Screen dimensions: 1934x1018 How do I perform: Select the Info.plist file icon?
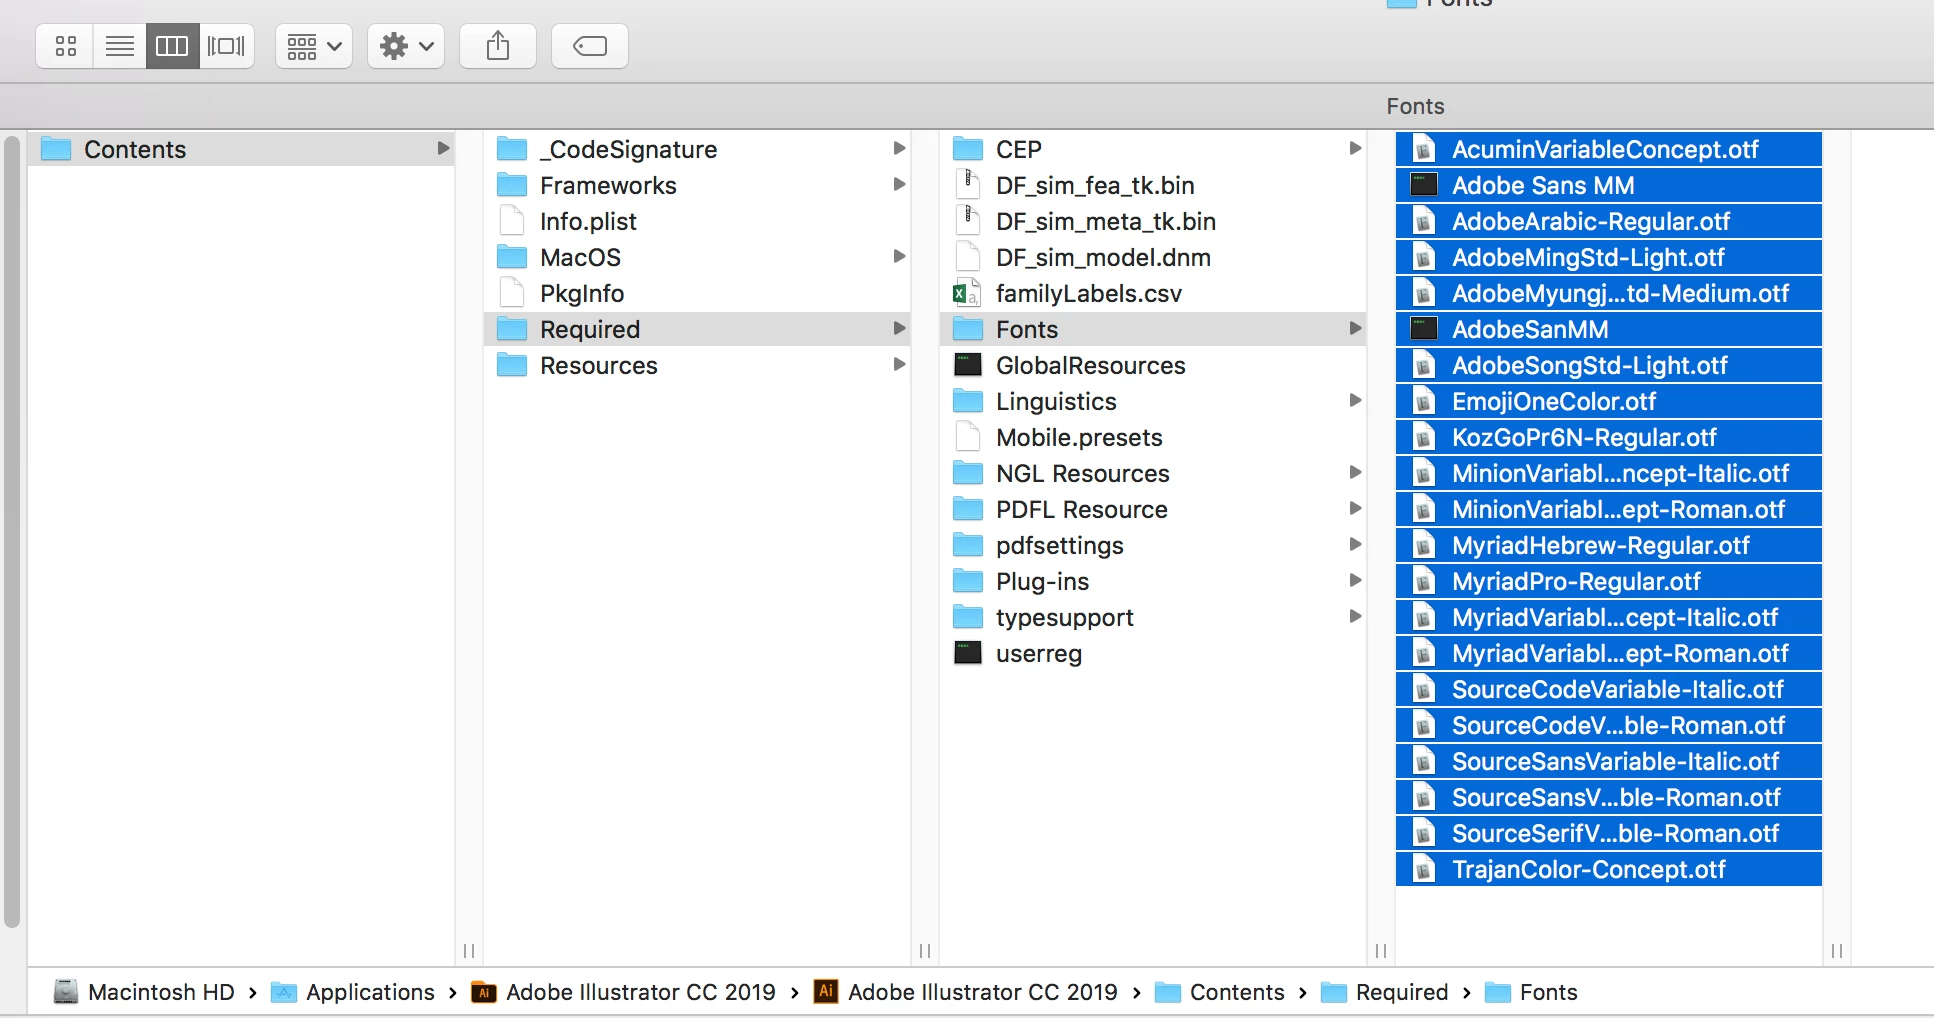(x=512, y=221)
